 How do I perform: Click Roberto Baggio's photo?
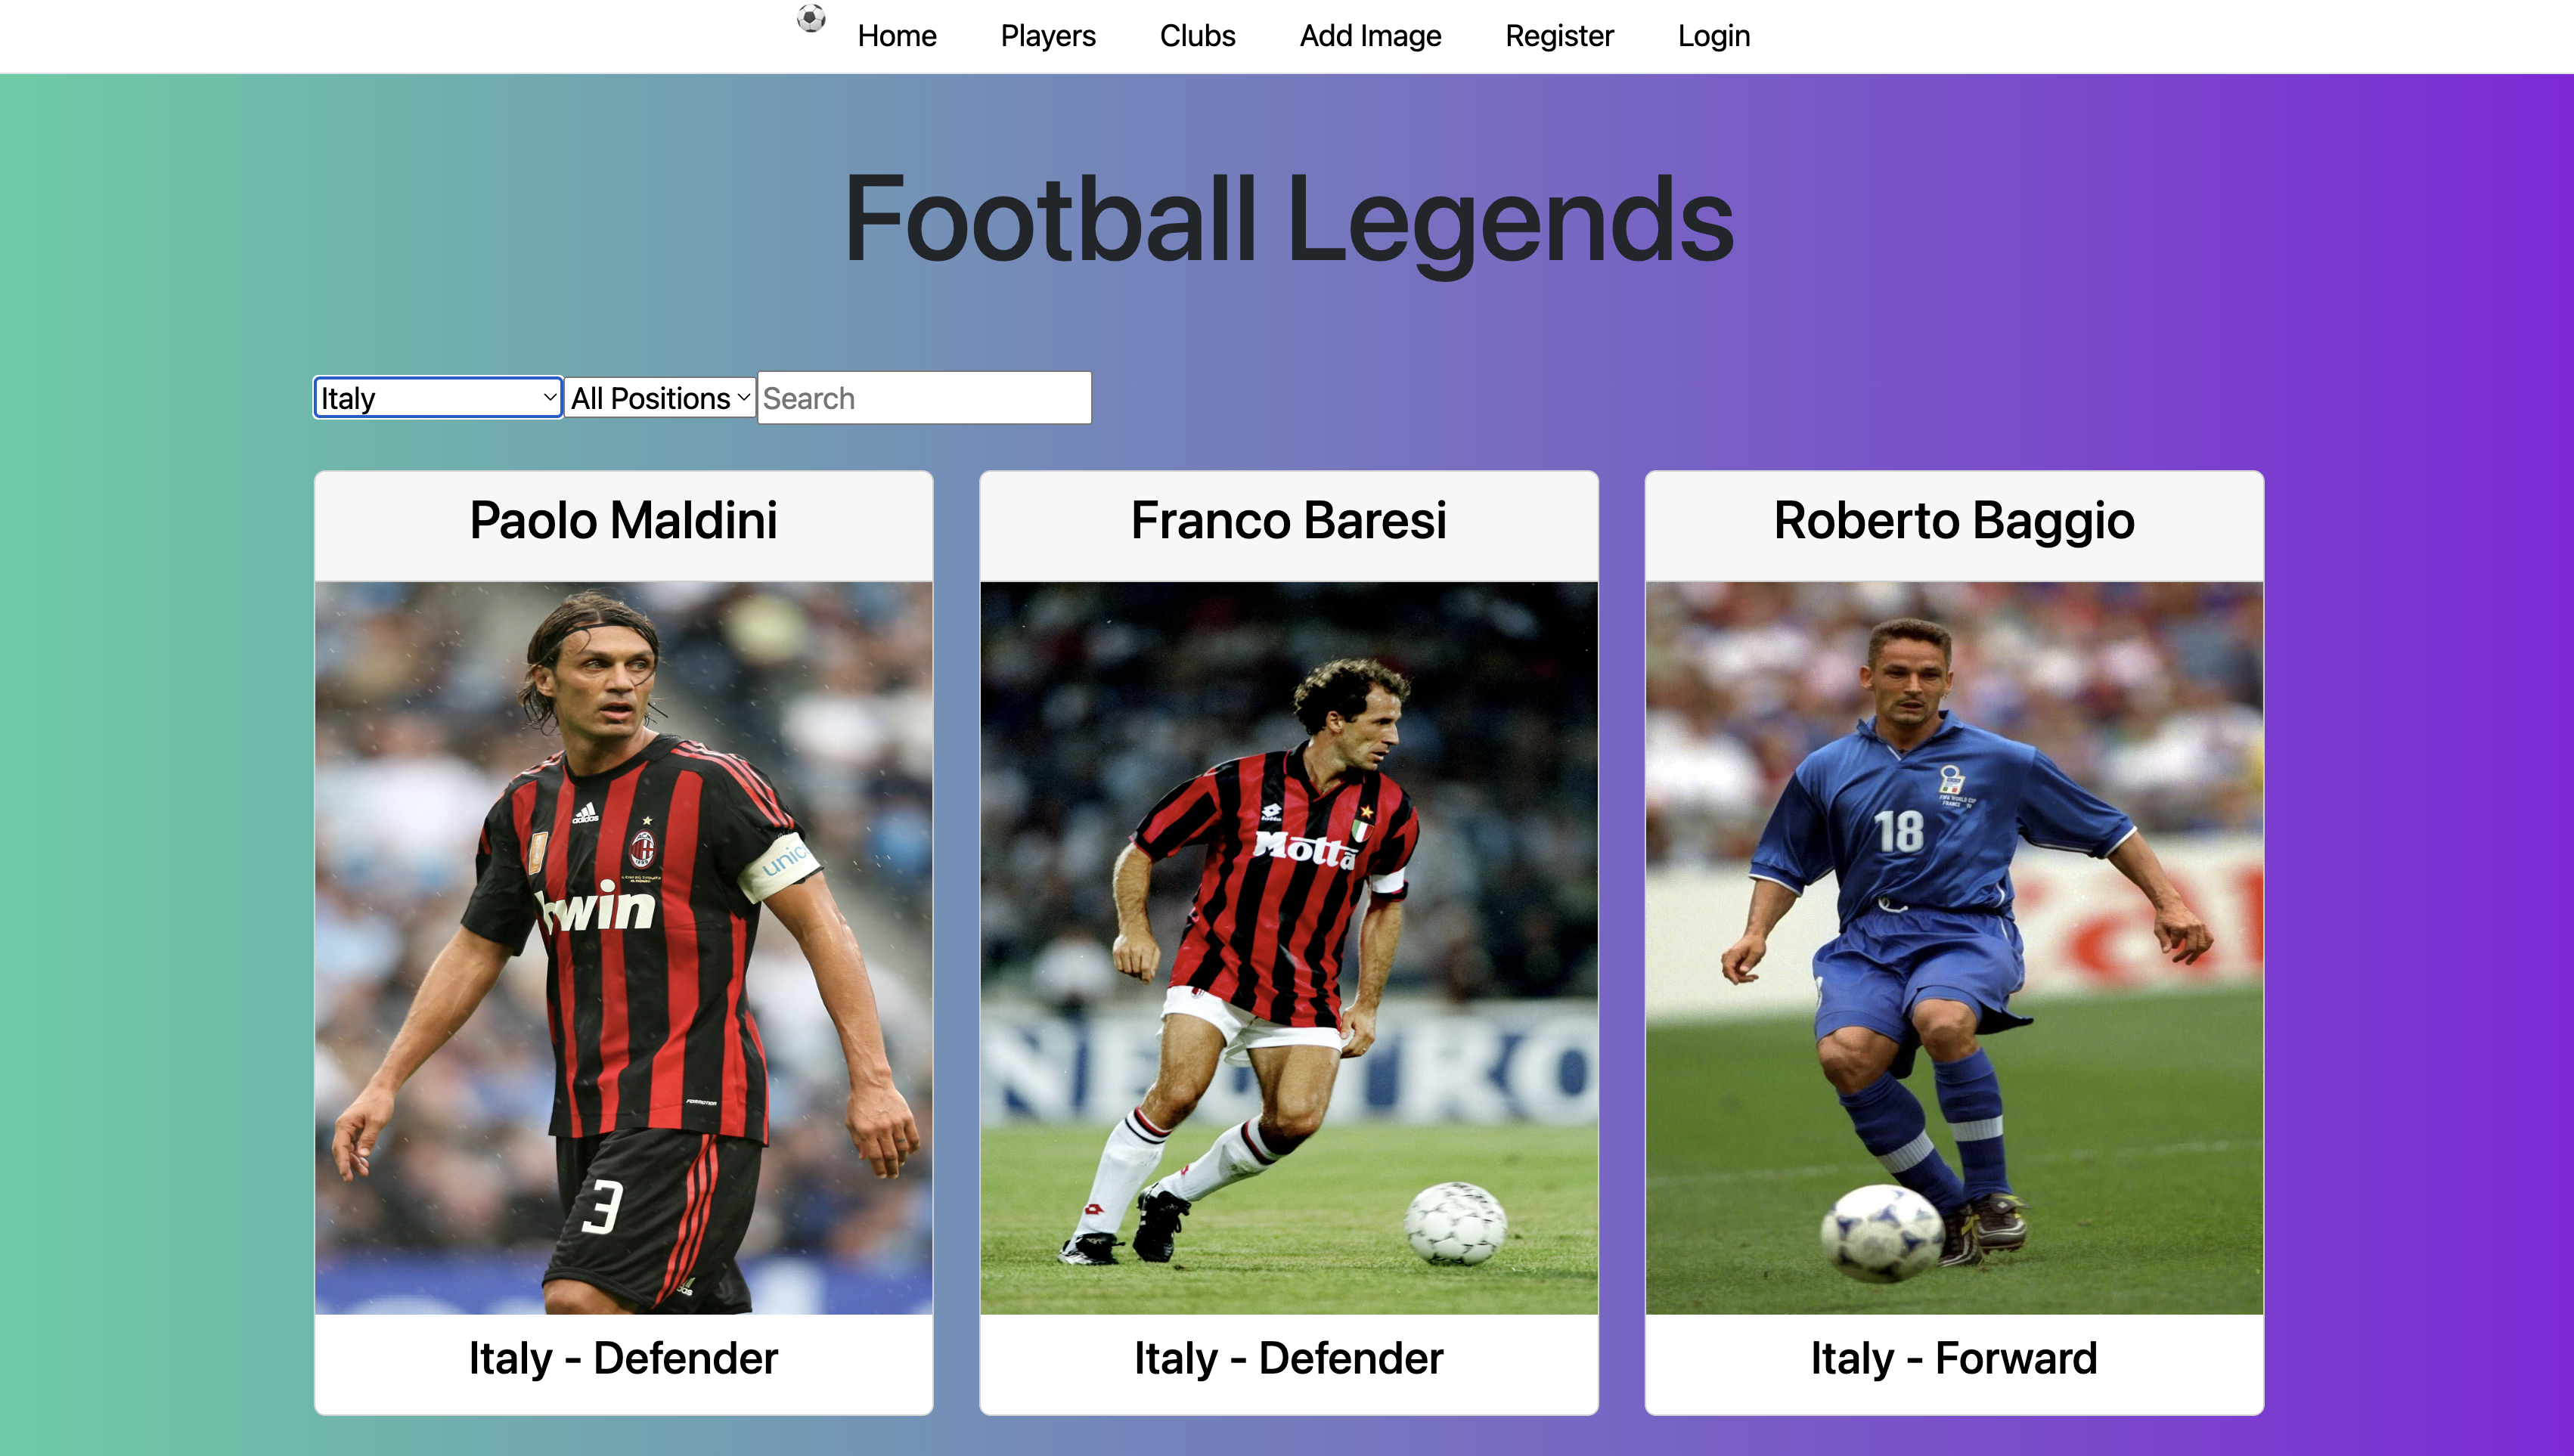point(1954,948)
